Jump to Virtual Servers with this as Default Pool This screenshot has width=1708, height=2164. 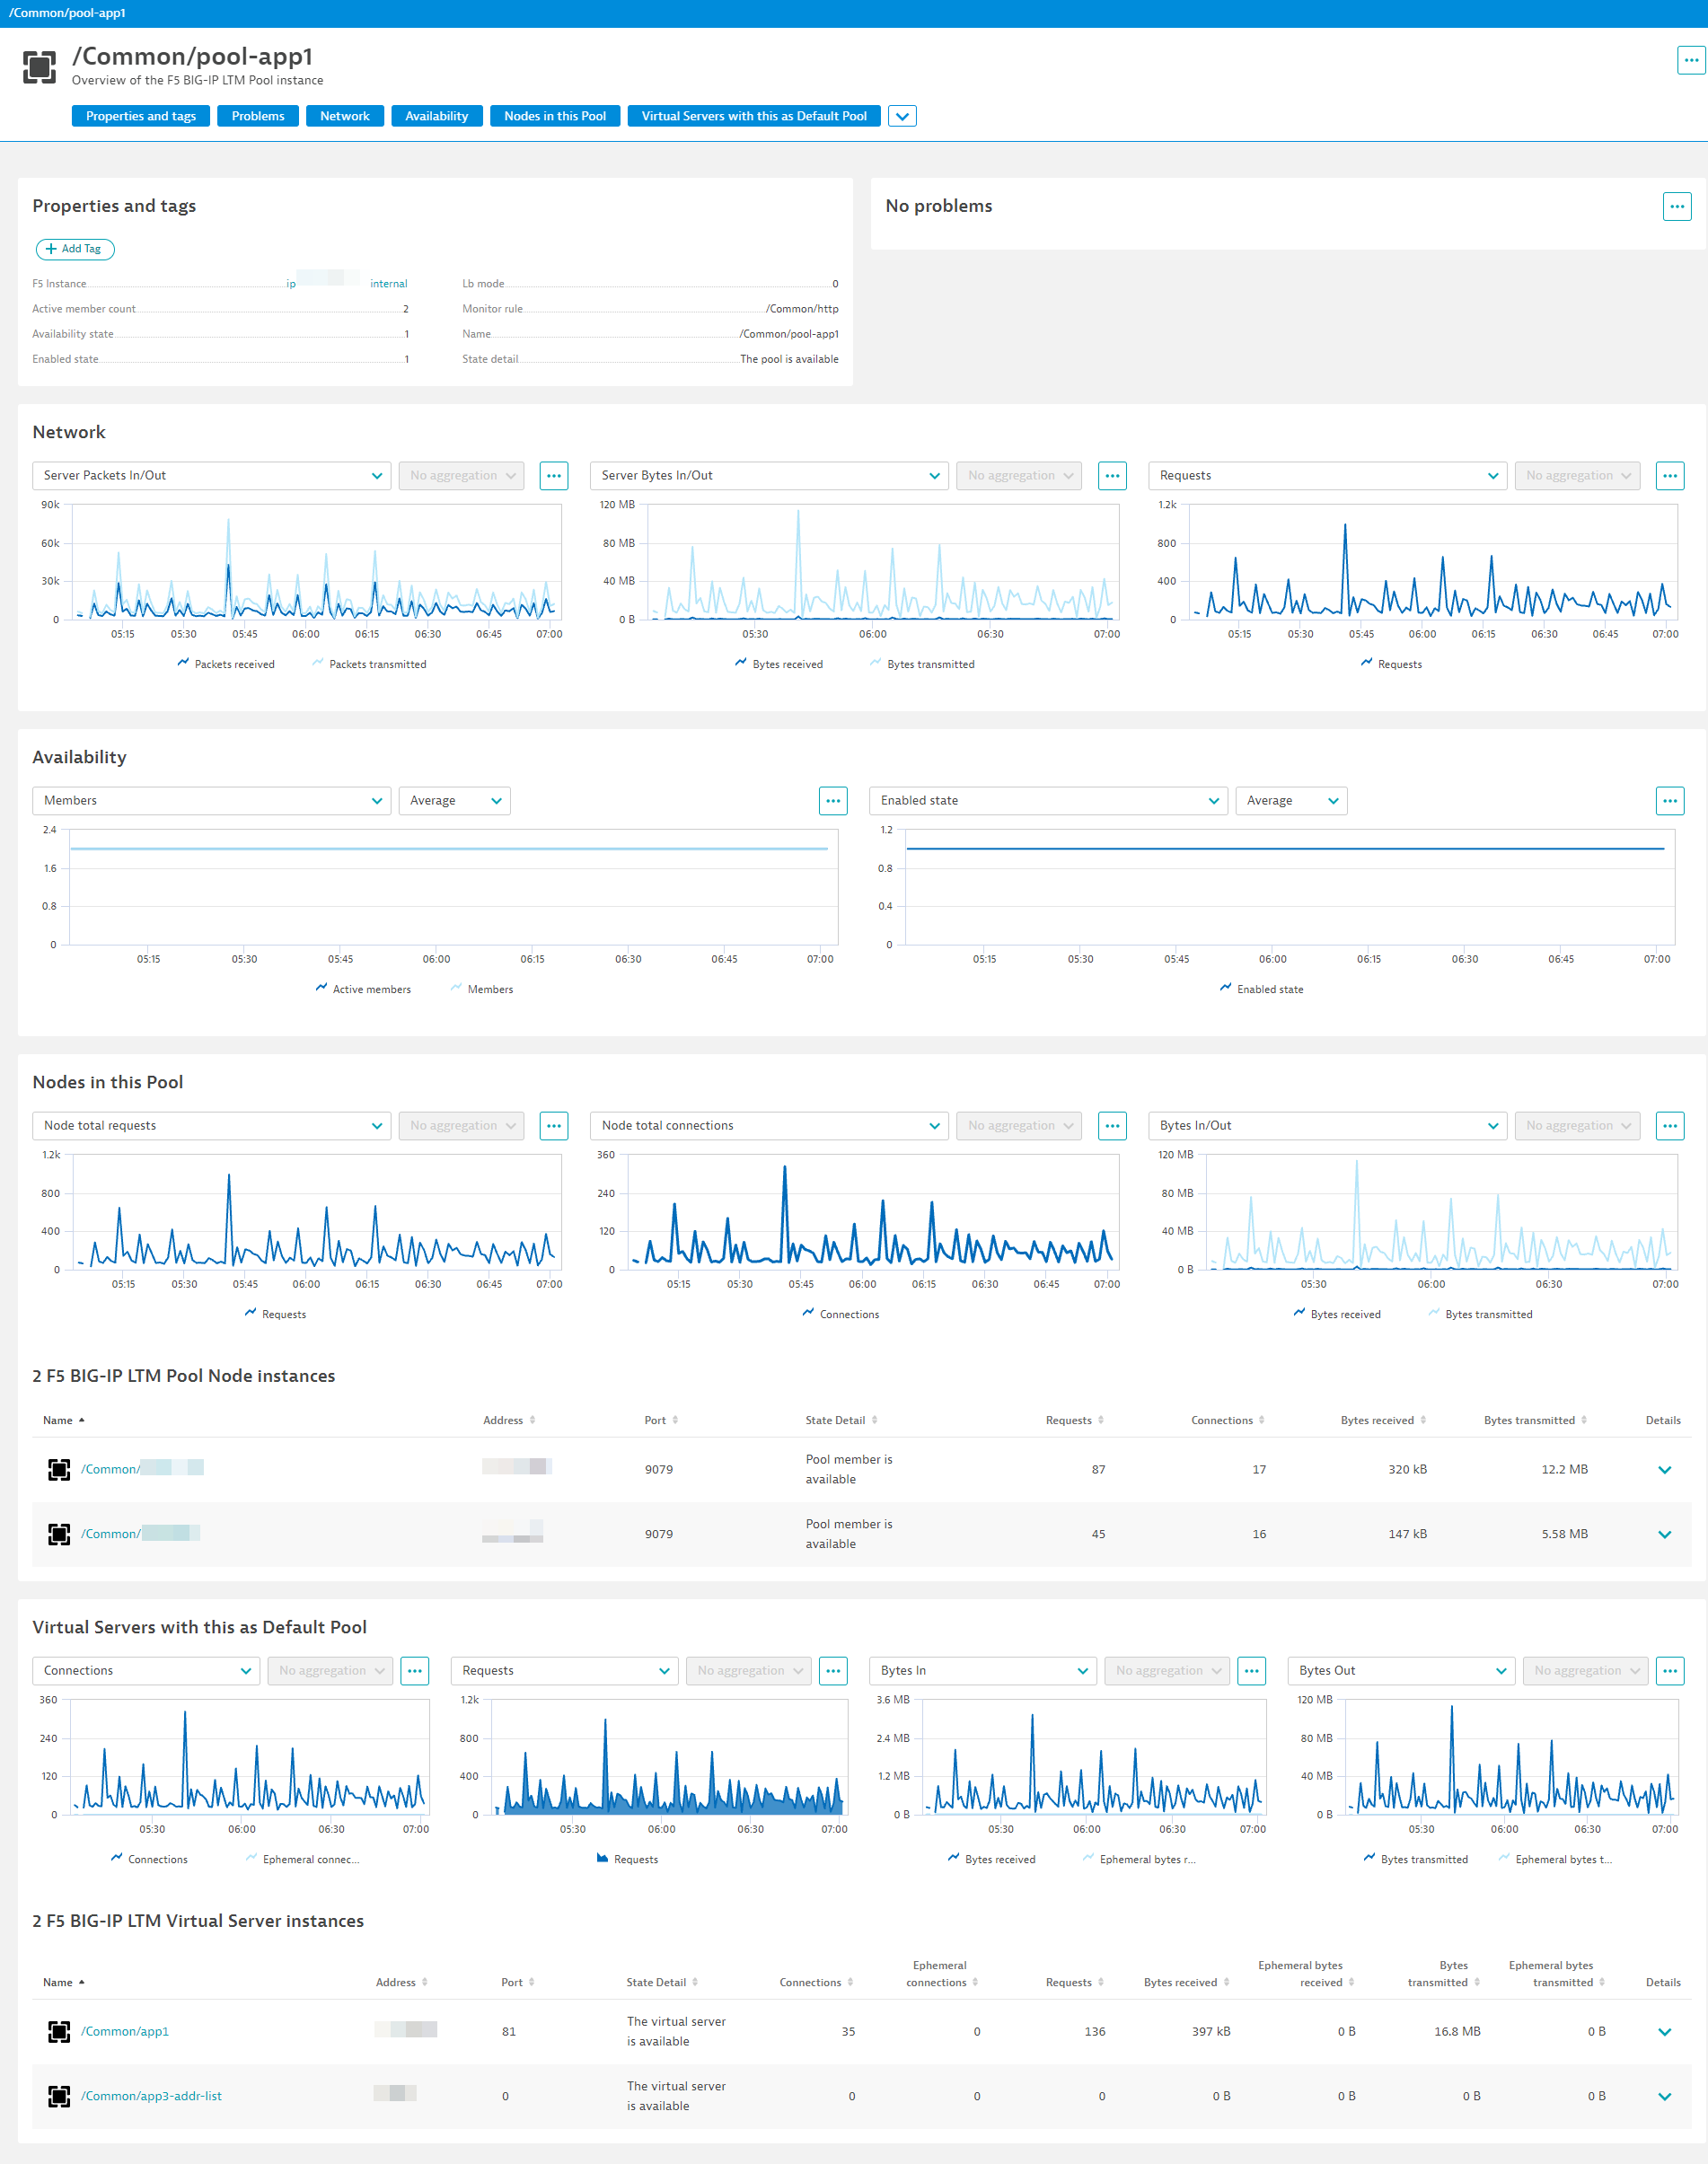pyautogui.click(x=754, y=117)
